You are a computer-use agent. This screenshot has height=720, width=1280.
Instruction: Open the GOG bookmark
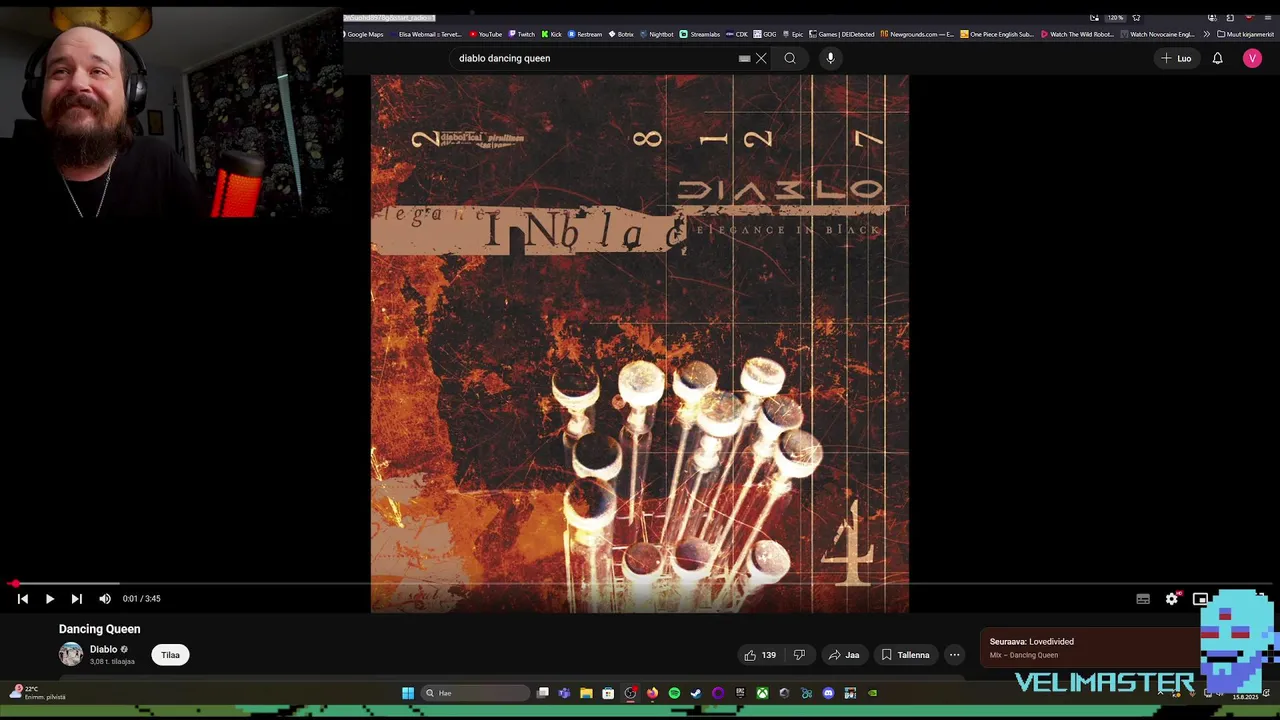pyautogui.click(x=765, y=34)
